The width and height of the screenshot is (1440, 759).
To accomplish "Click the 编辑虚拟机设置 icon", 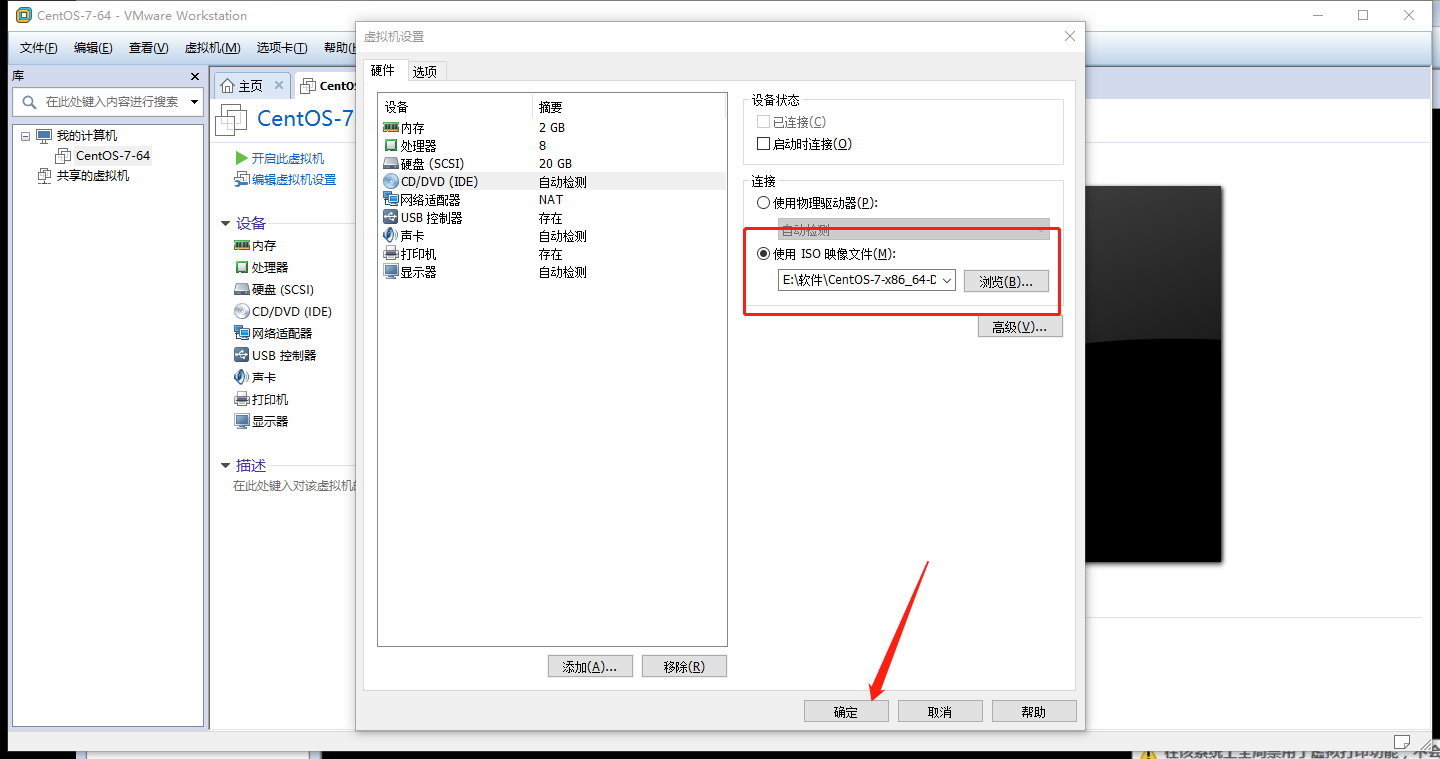I will (x=241, y=179).
